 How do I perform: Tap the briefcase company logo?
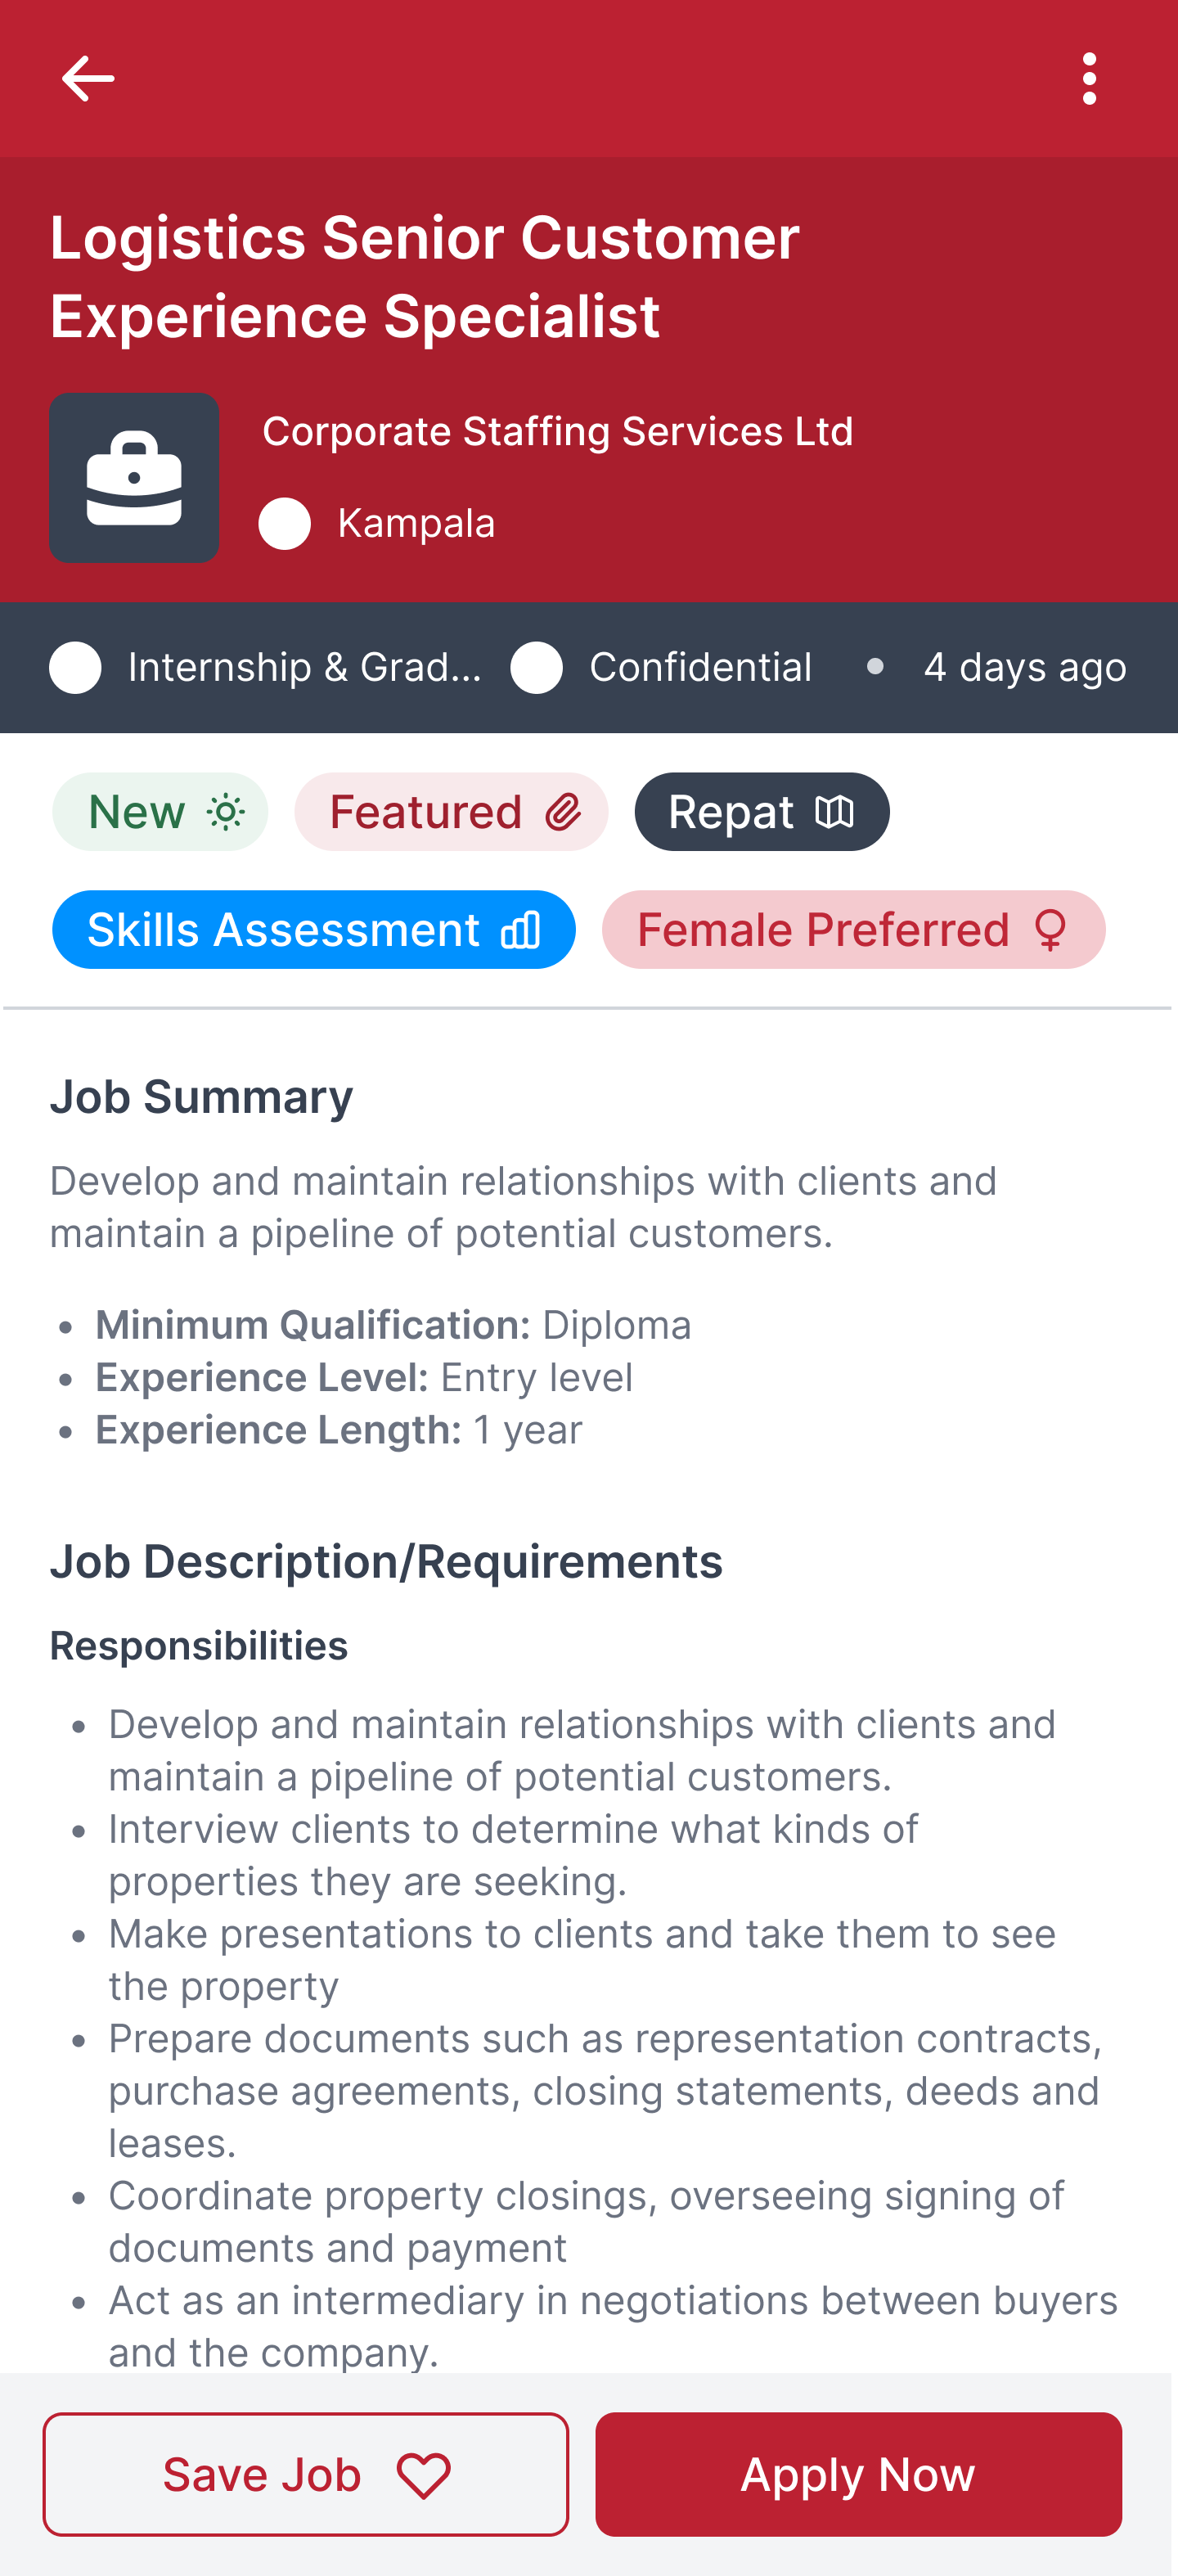click(x=134, y=478)
